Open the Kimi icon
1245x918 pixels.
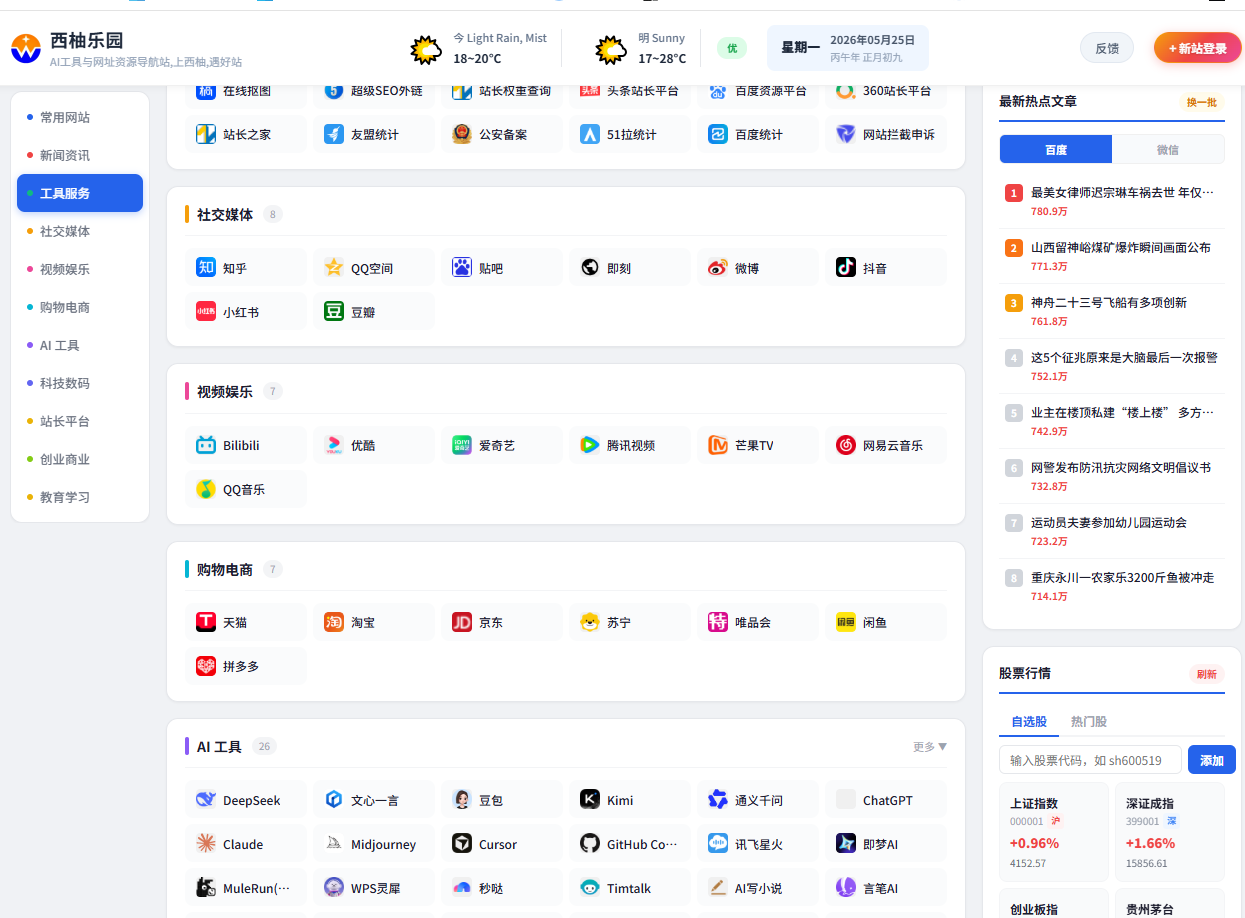(x=590, y=800)
